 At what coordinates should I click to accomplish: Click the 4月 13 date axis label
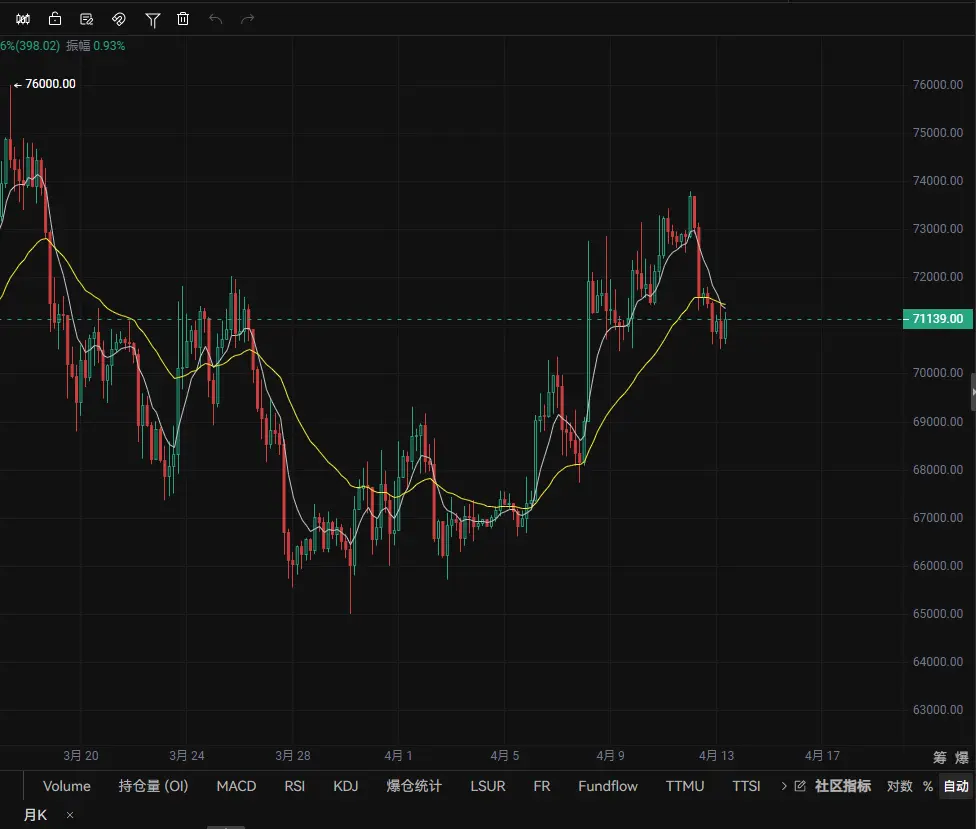[716, 756]
